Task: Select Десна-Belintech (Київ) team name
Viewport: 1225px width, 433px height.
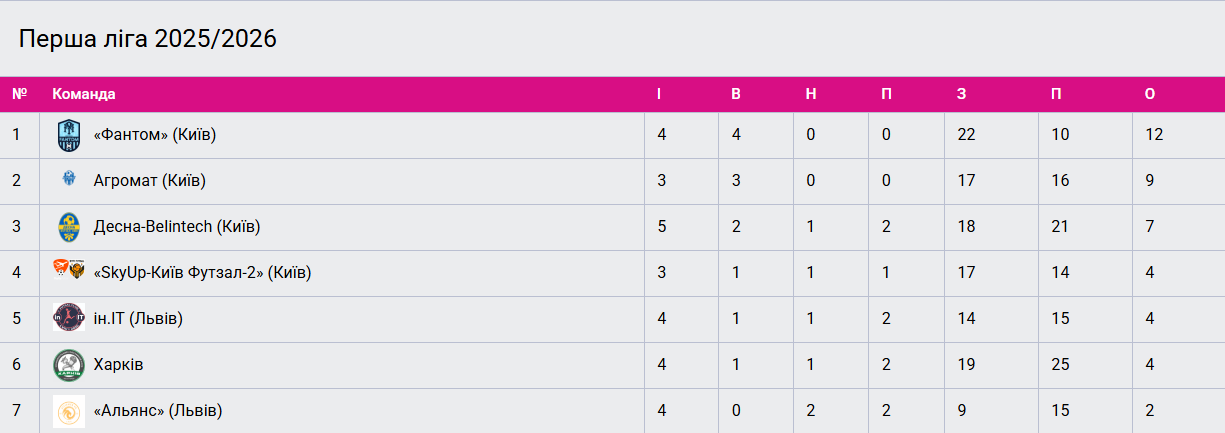Action: pyautogui.click(x=177, y=227)
